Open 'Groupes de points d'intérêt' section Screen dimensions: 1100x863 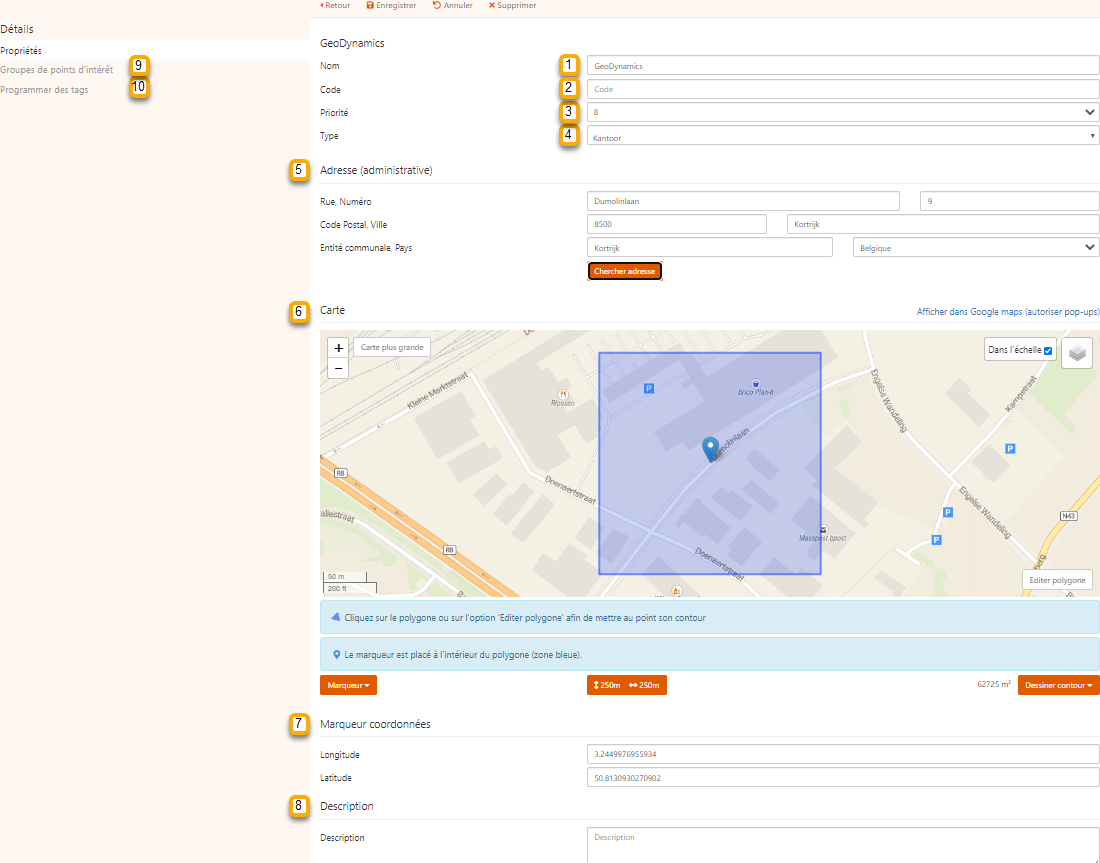click(x=56, y=70)
